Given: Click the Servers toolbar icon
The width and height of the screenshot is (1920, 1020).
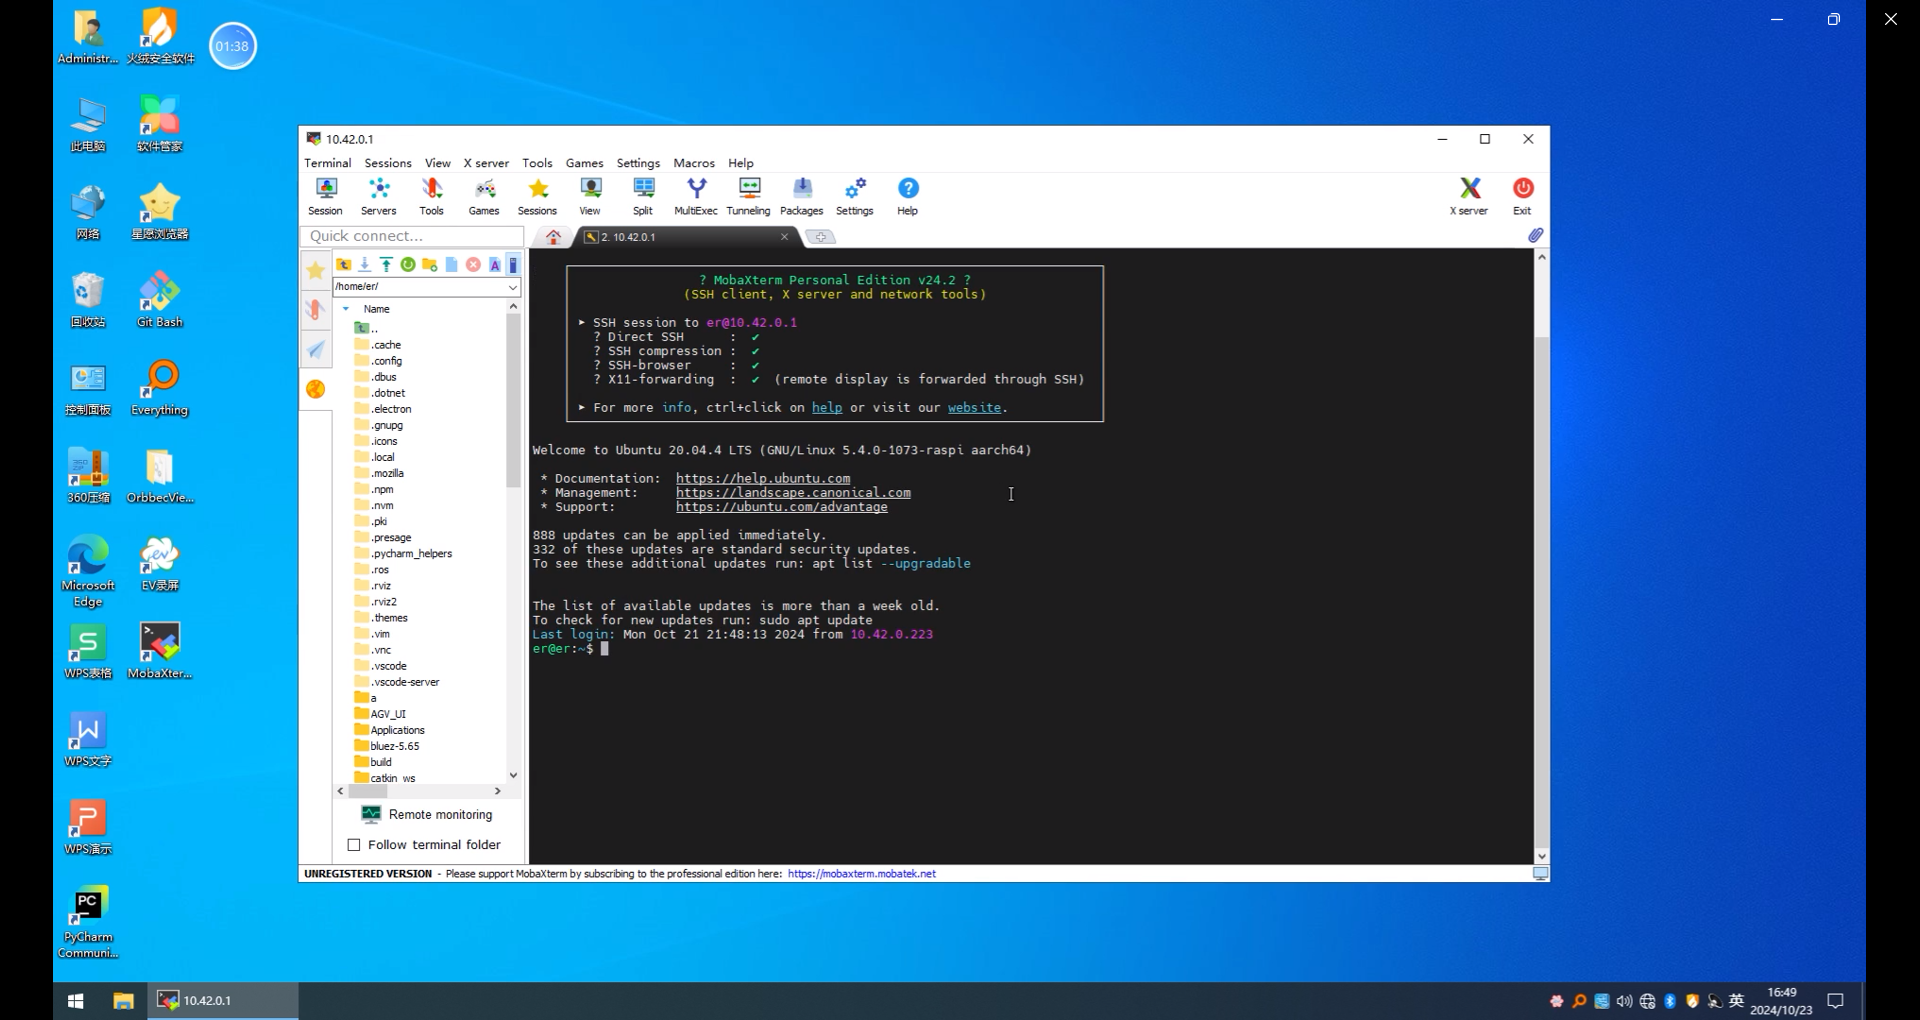Looking at the screenshot, I should [378, 196].
